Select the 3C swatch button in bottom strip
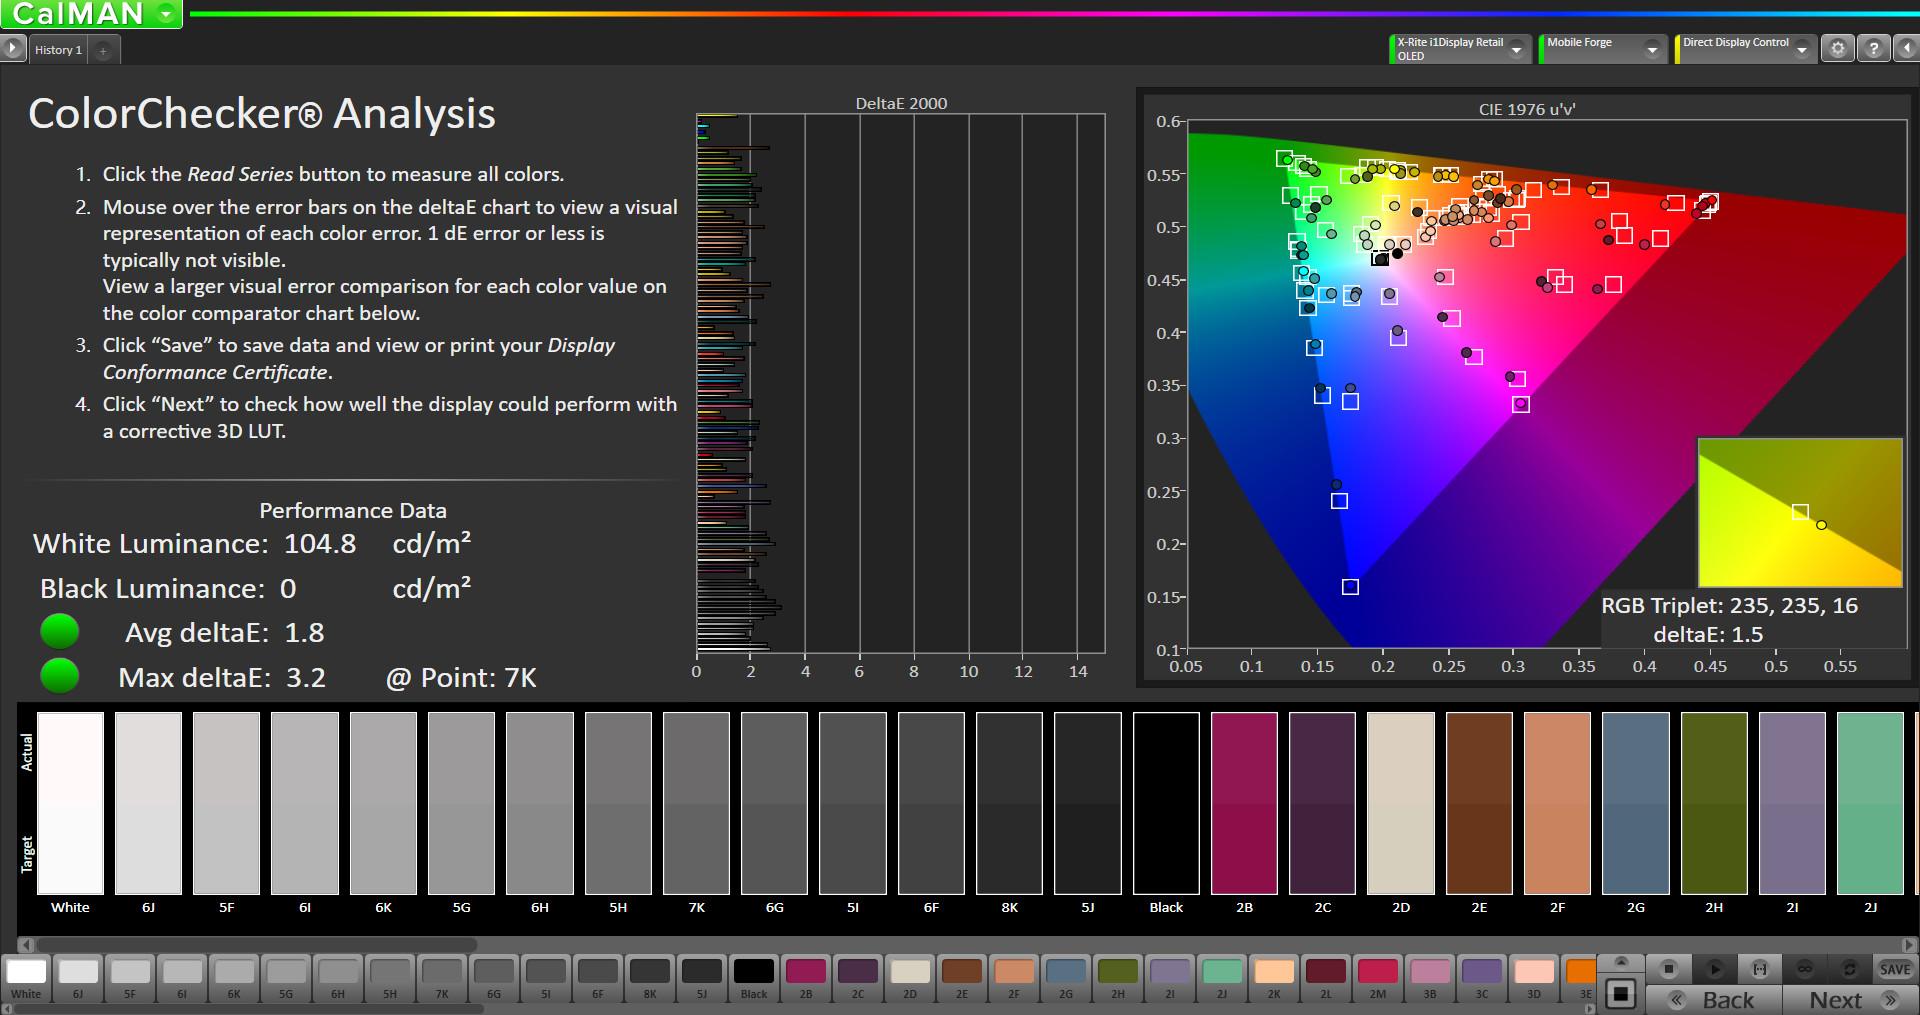This screenshot has width=1920, height=1015. [1482, 979]
